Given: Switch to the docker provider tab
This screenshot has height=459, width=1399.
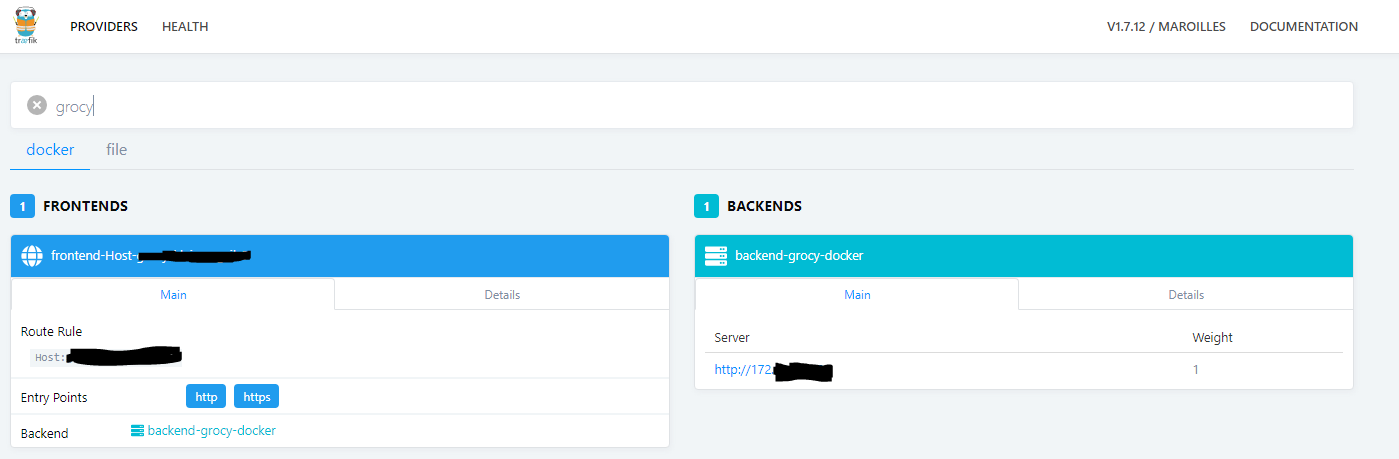Looking at the screenshot, I should (50, 150).
